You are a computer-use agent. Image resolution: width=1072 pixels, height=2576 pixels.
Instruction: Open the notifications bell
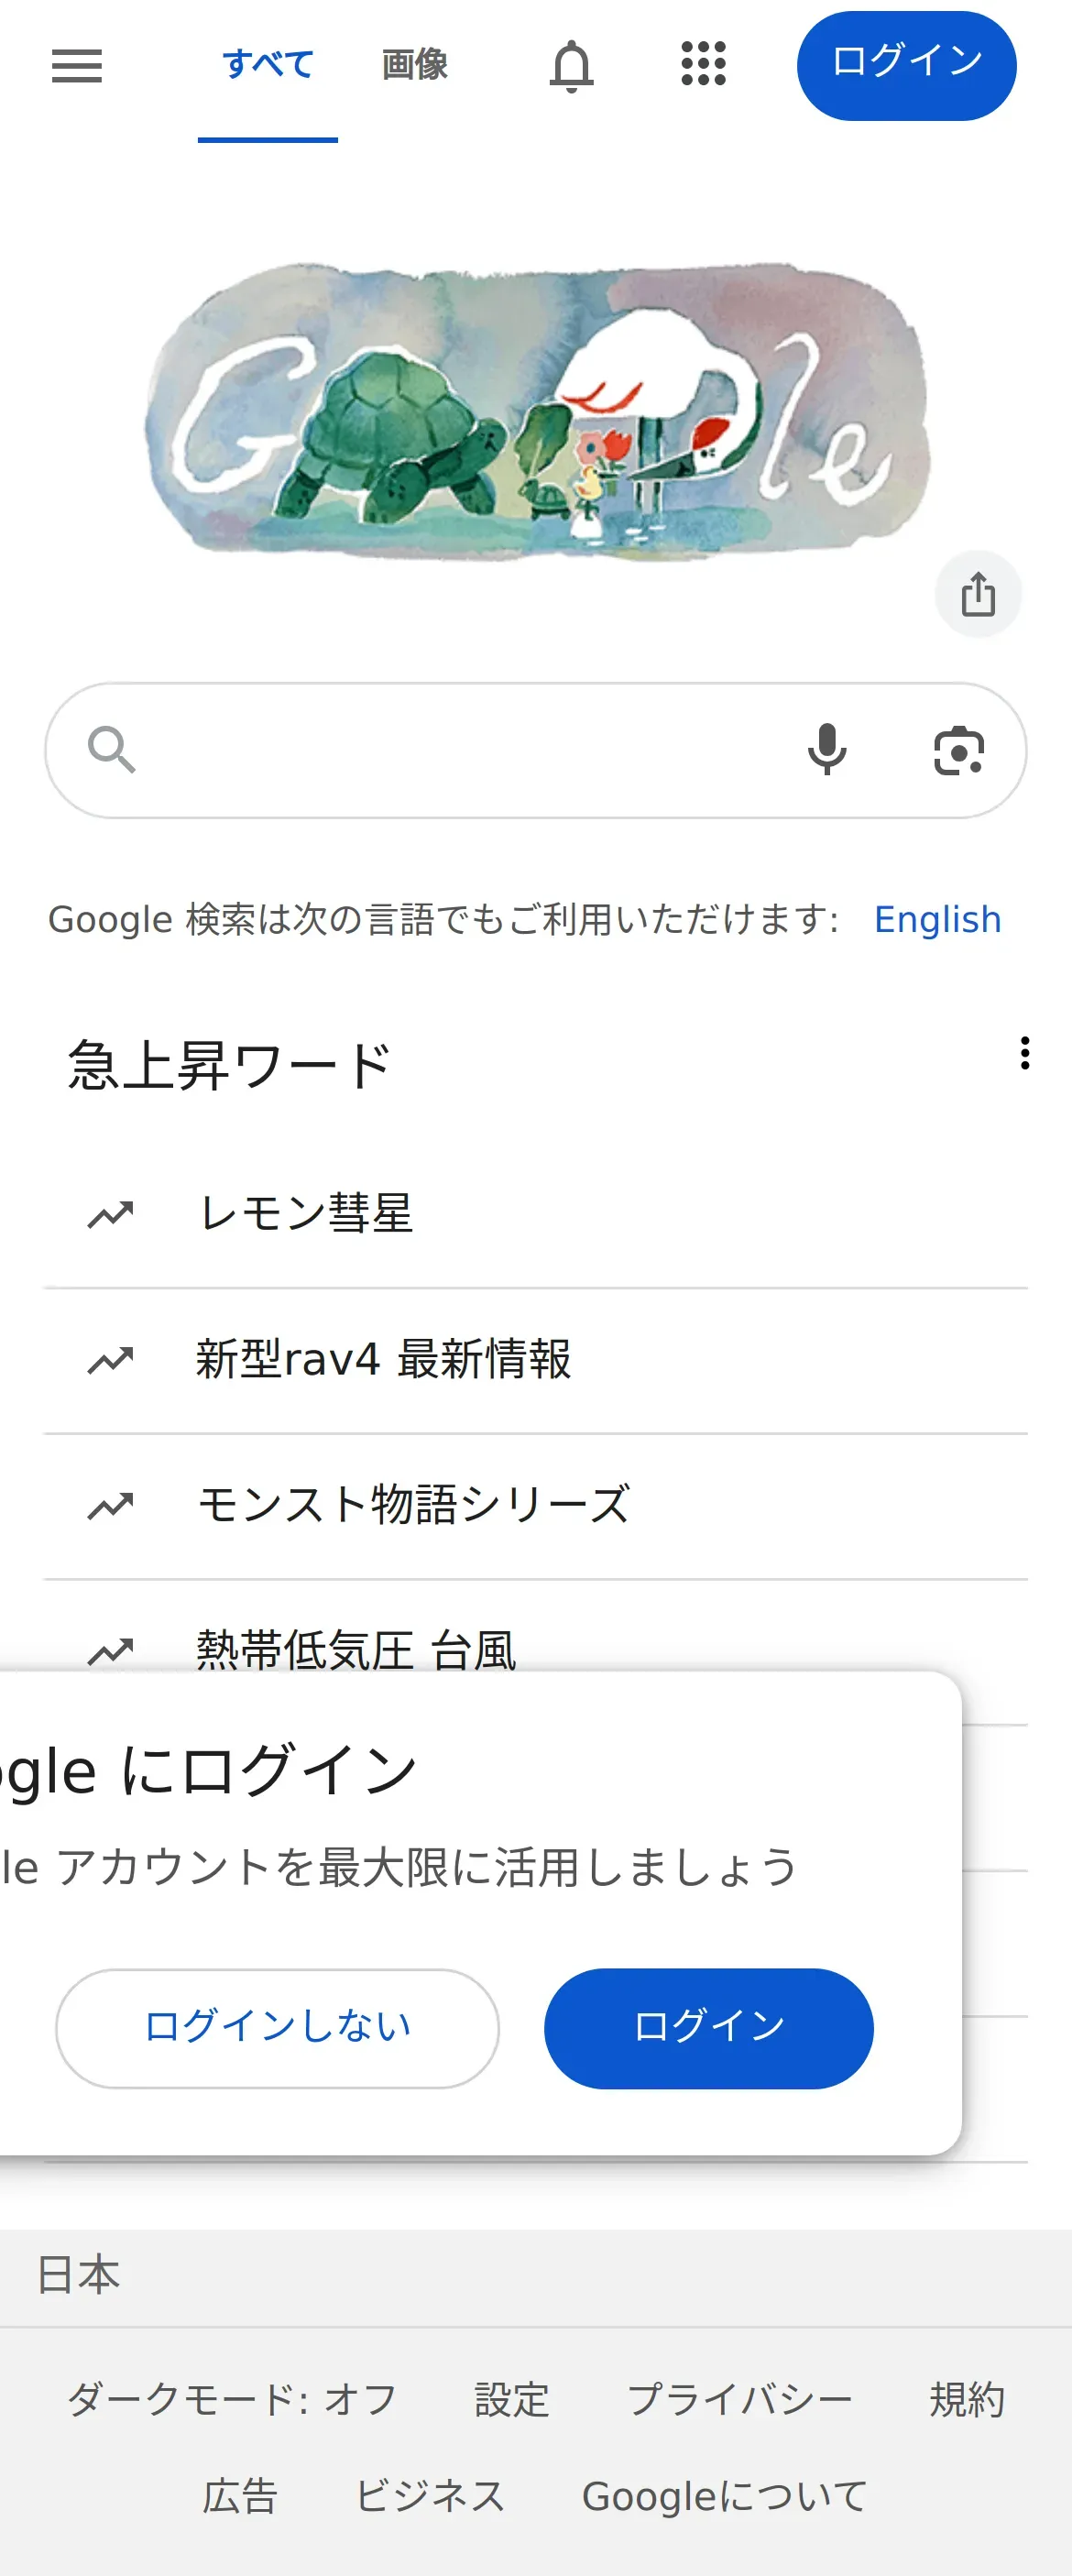coord(571,66)
